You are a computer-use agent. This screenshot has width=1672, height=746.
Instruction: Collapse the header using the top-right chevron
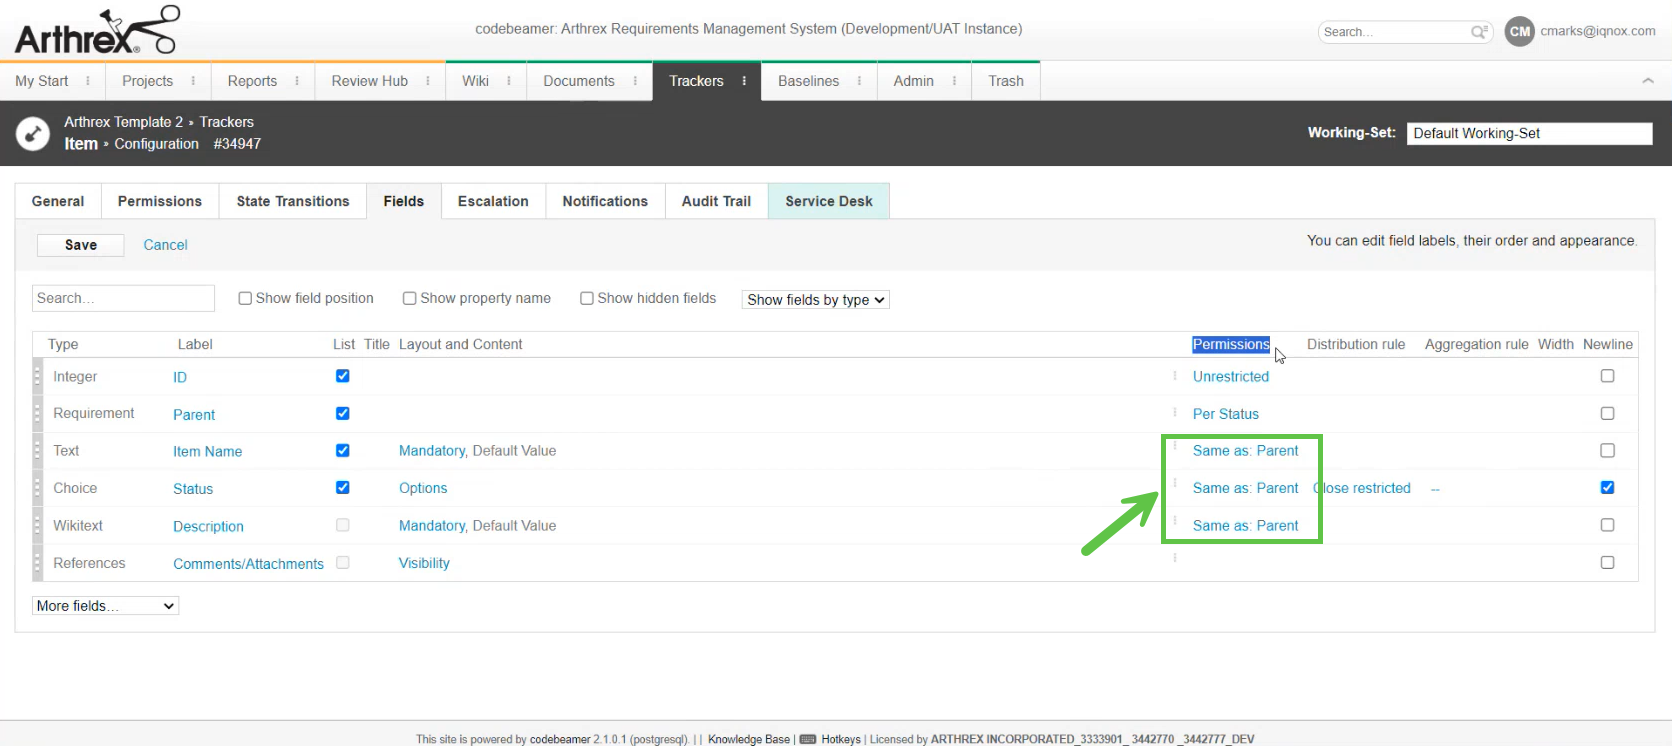(1648, 81)
